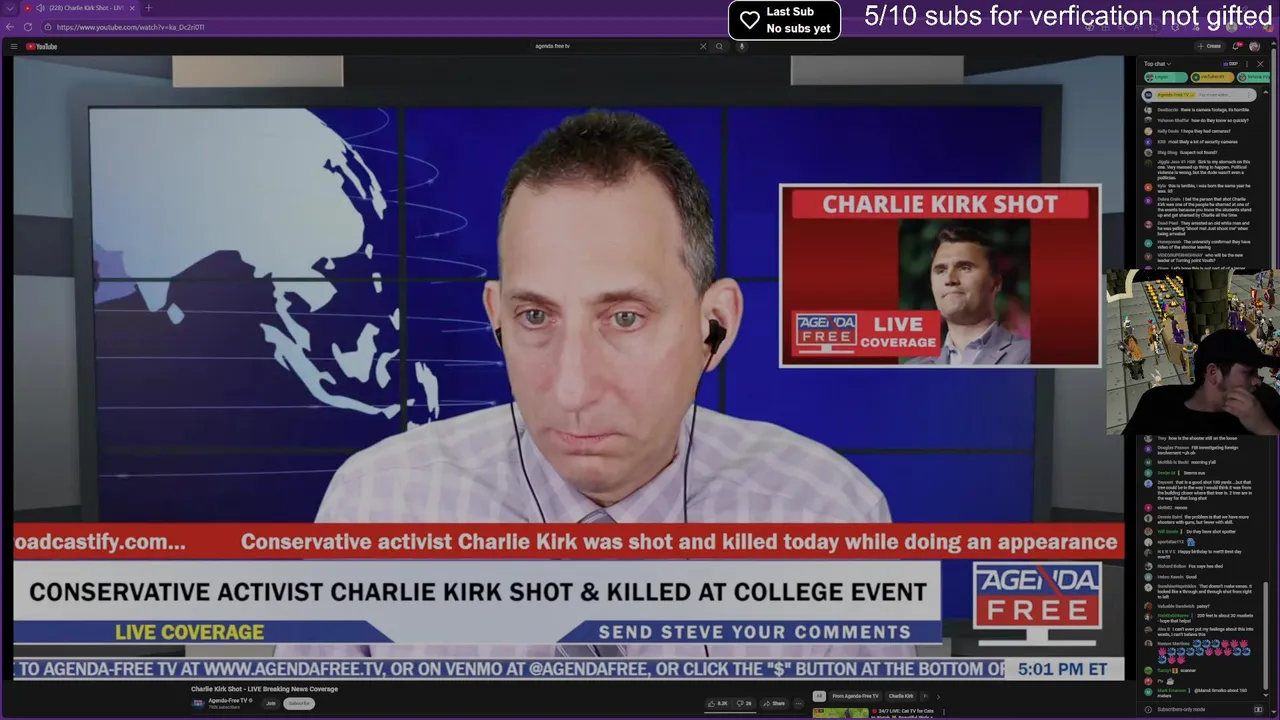This screenshot has width=1280, height=720.
Task: Open a new browser tab
Action: 148,8
